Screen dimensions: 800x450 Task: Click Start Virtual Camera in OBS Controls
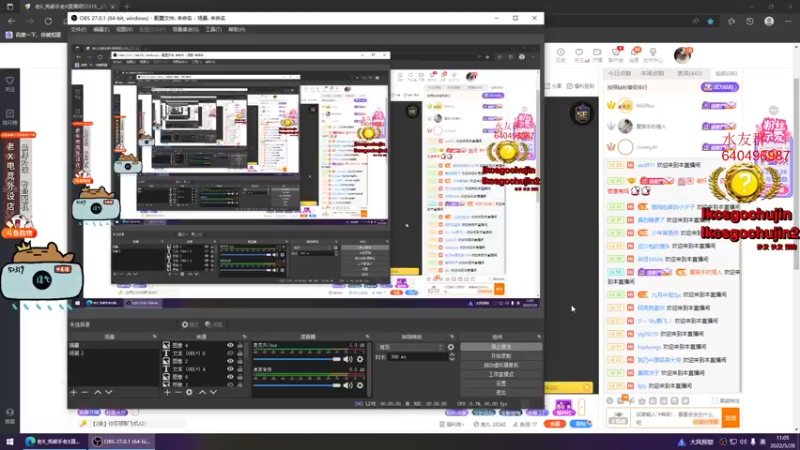(x=501, y=365)
